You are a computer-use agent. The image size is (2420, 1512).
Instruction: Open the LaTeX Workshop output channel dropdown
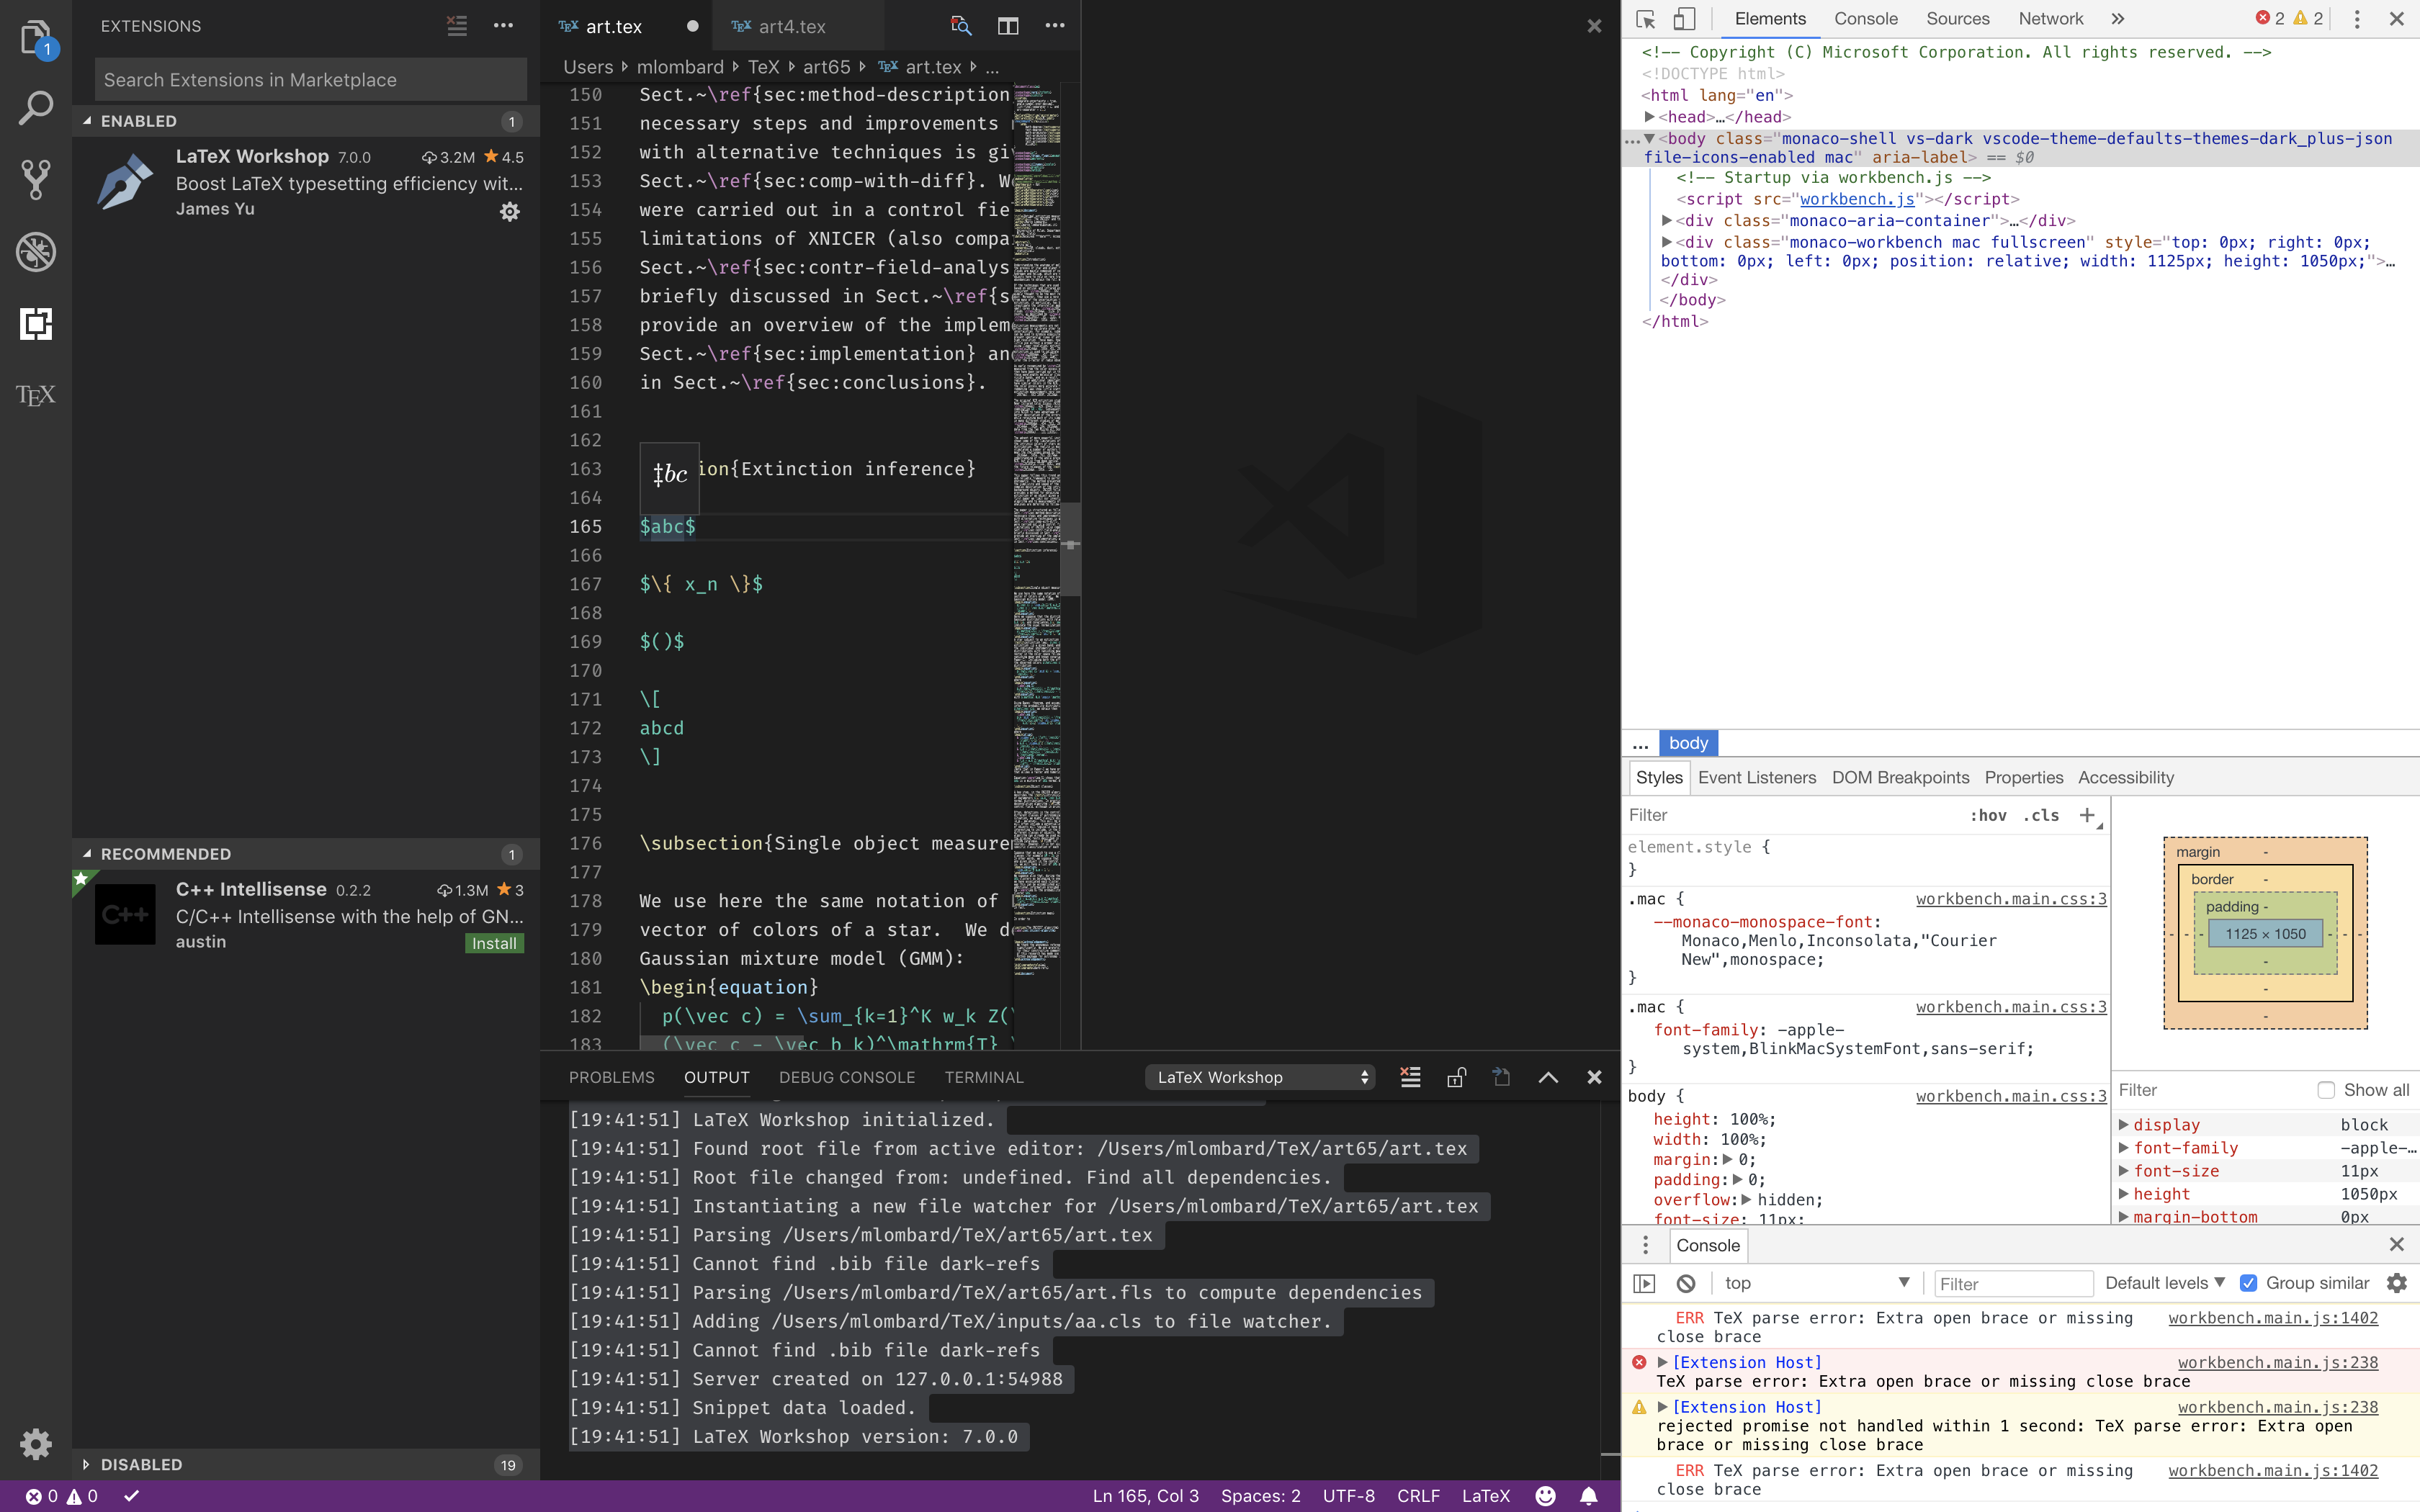1259,1077
